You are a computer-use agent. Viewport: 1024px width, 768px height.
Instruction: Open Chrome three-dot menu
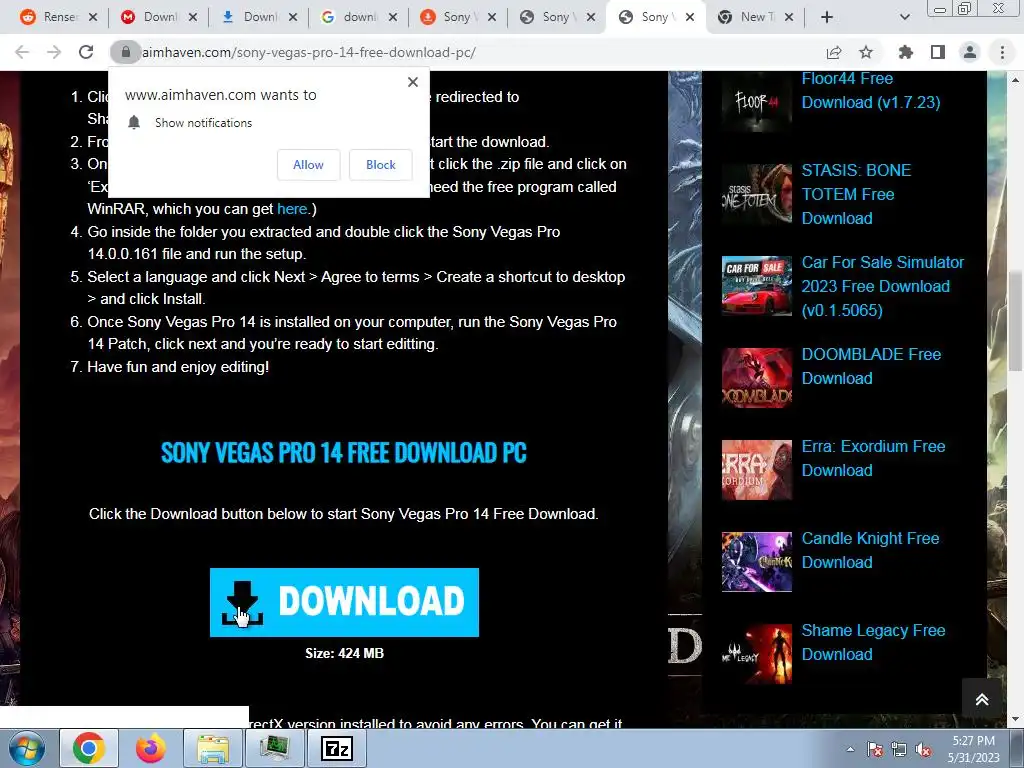tap(1002, 52)
